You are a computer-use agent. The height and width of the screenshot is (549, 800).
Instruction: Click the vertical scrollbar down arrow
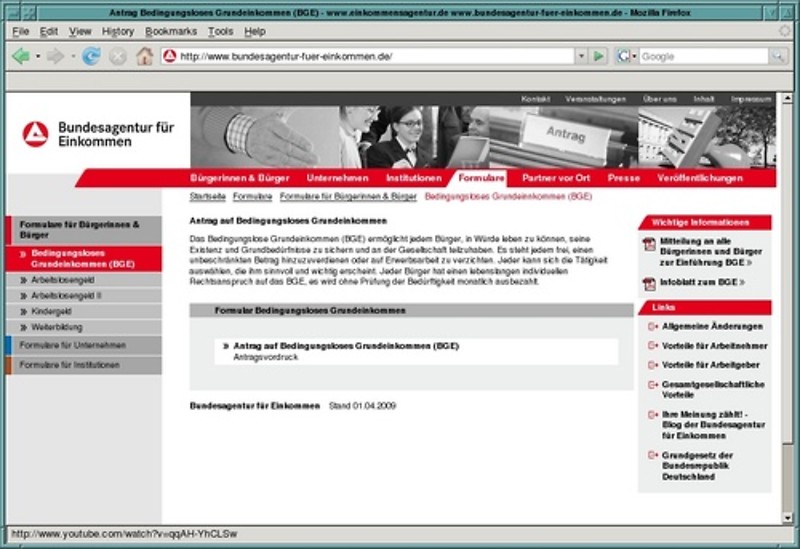pos(787,518)
